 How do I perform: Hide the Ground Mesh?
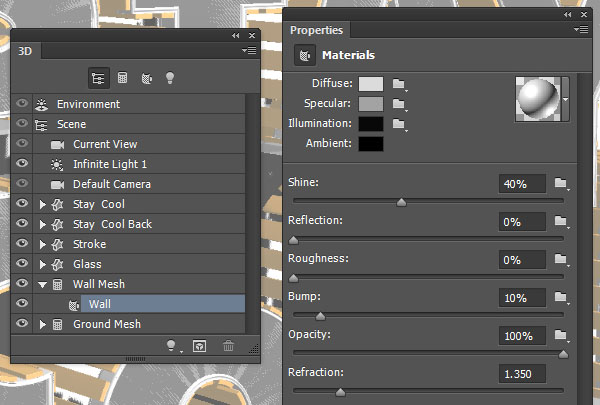(22, 323)
